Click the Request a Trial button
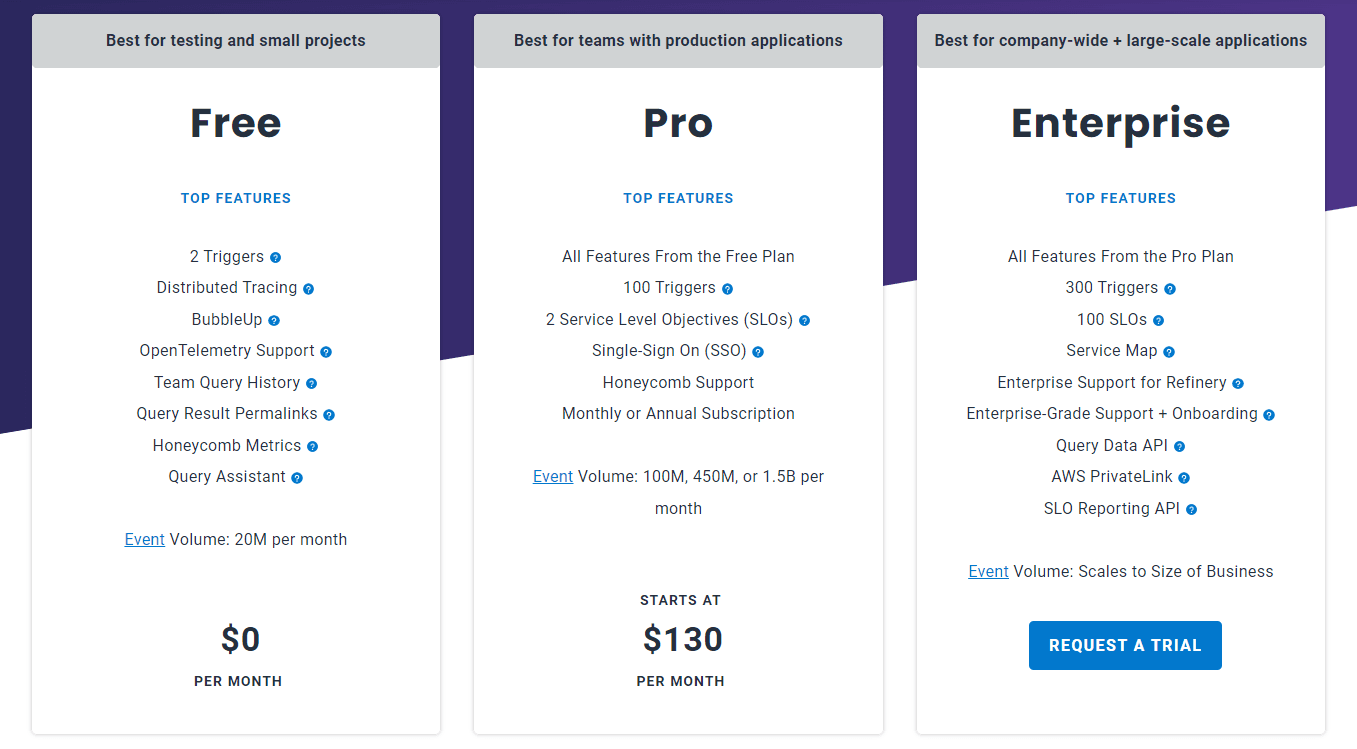 (1125, 646)
